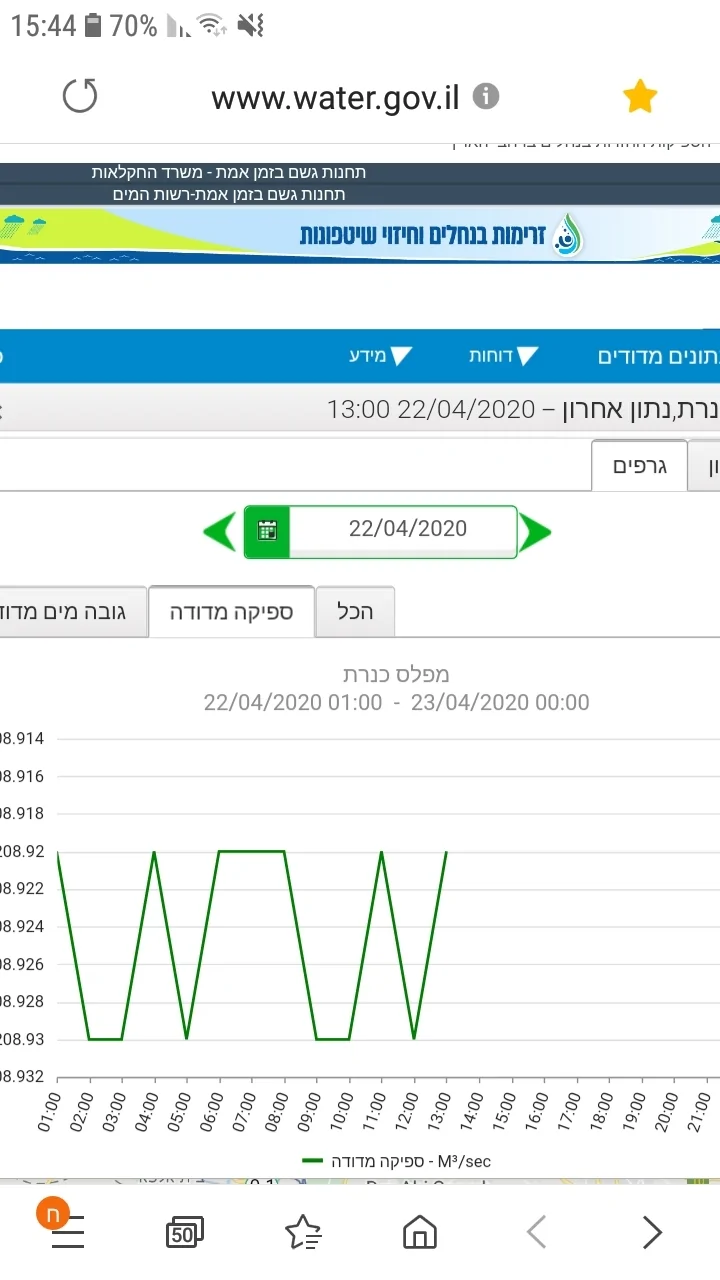The image size is (720, 1280).
Task: Click the 22/04/2020 date field
Action: 406,529
